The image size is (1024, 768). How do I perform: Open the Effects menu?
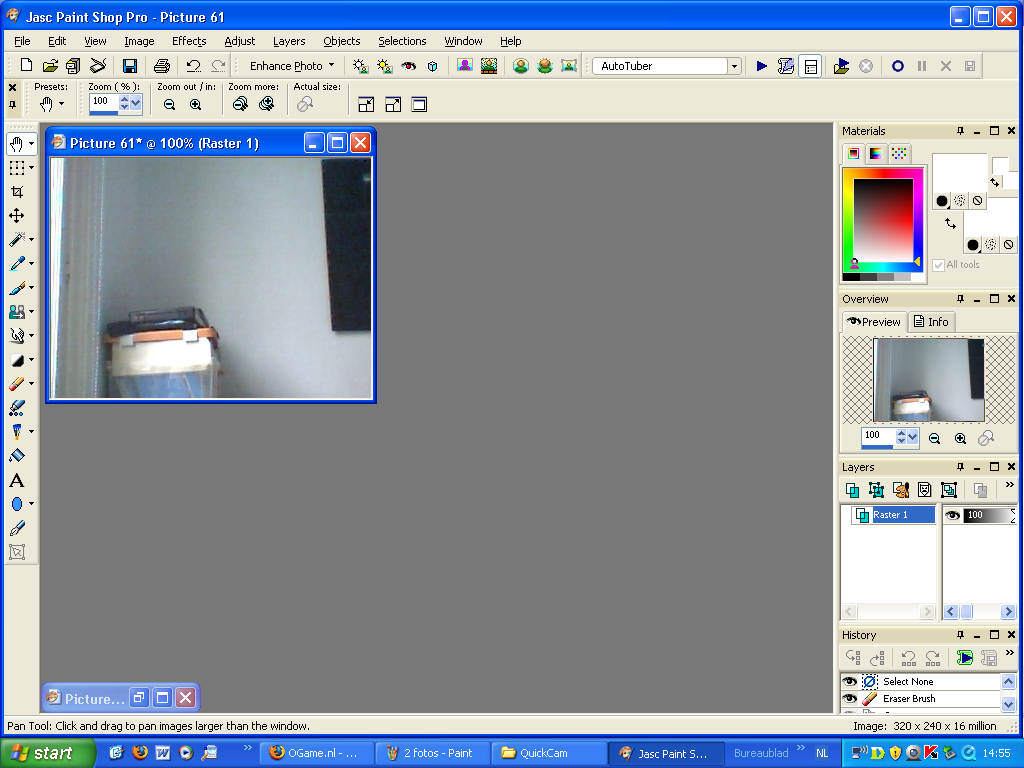click(189, 41)
